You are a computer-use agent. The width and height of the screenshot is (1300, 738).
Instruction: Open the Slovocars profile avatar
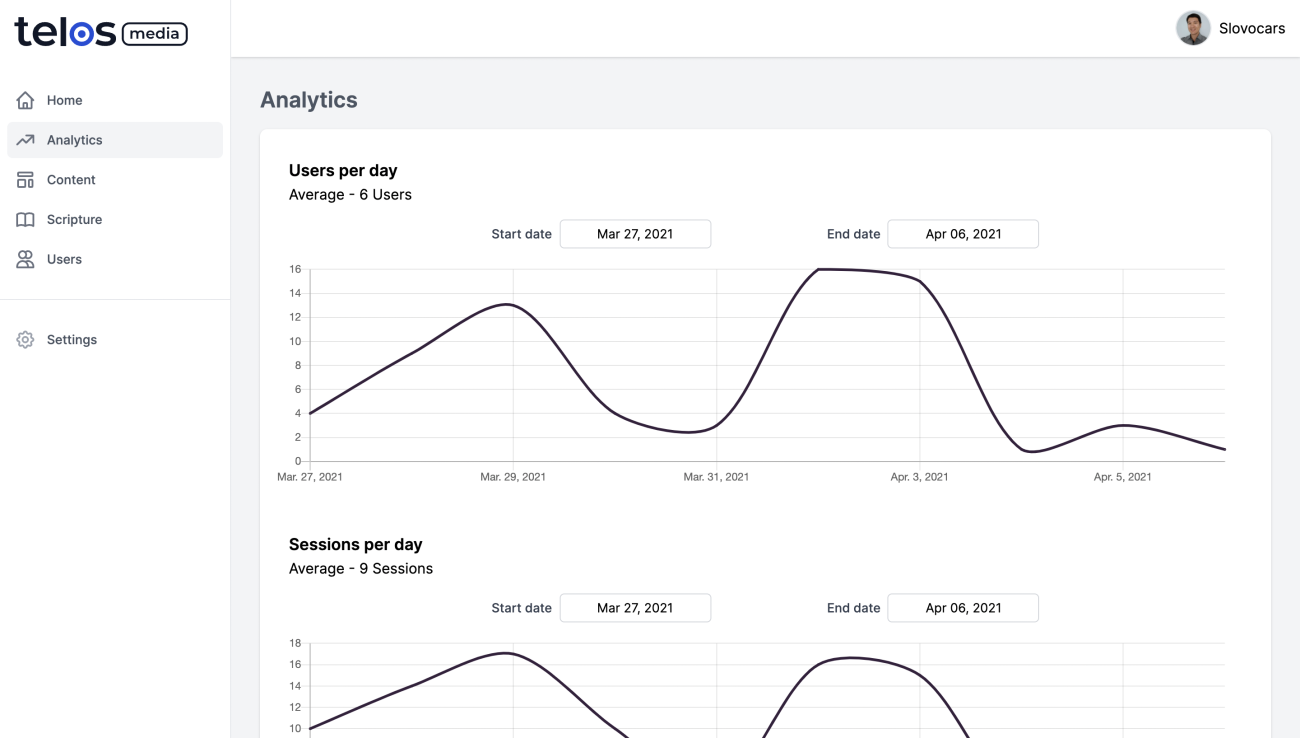(x=1193, y=28)
